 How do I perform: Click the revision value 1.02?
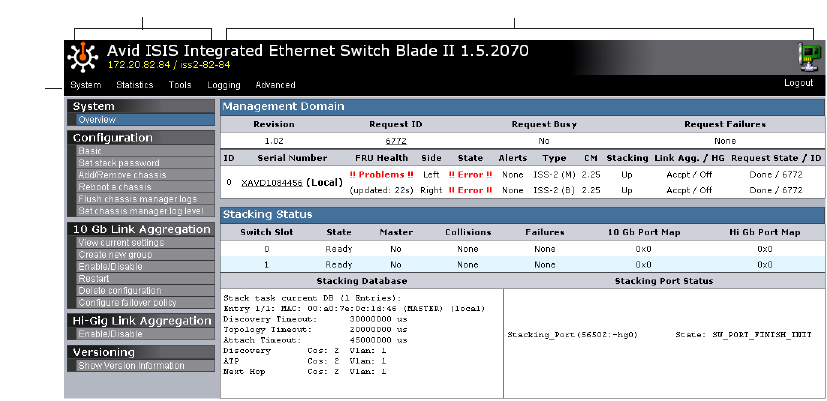(274, 141)
